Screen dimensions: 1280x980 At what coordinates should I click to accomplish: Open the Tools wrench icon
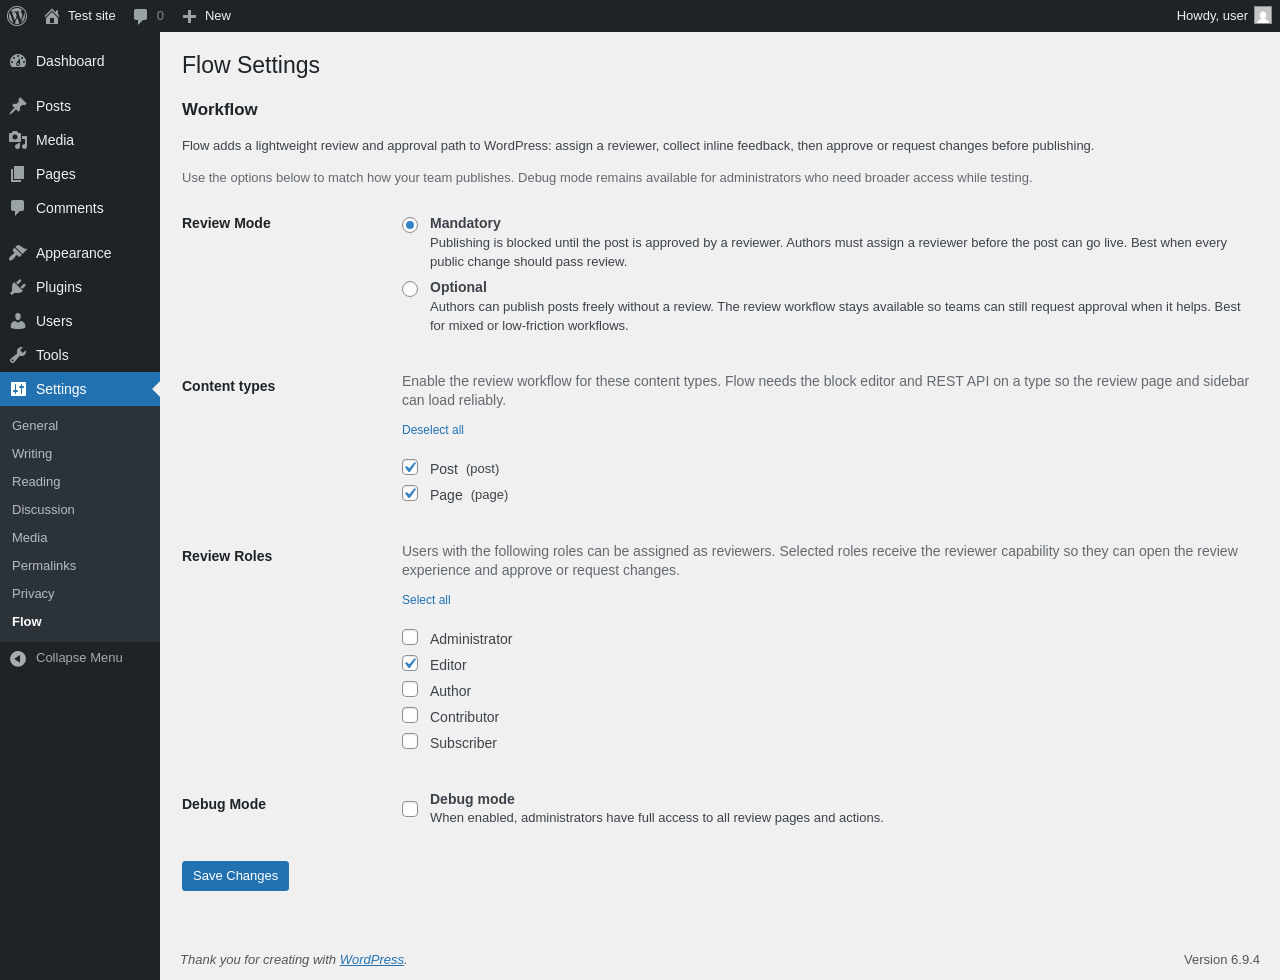pos(18,355)
